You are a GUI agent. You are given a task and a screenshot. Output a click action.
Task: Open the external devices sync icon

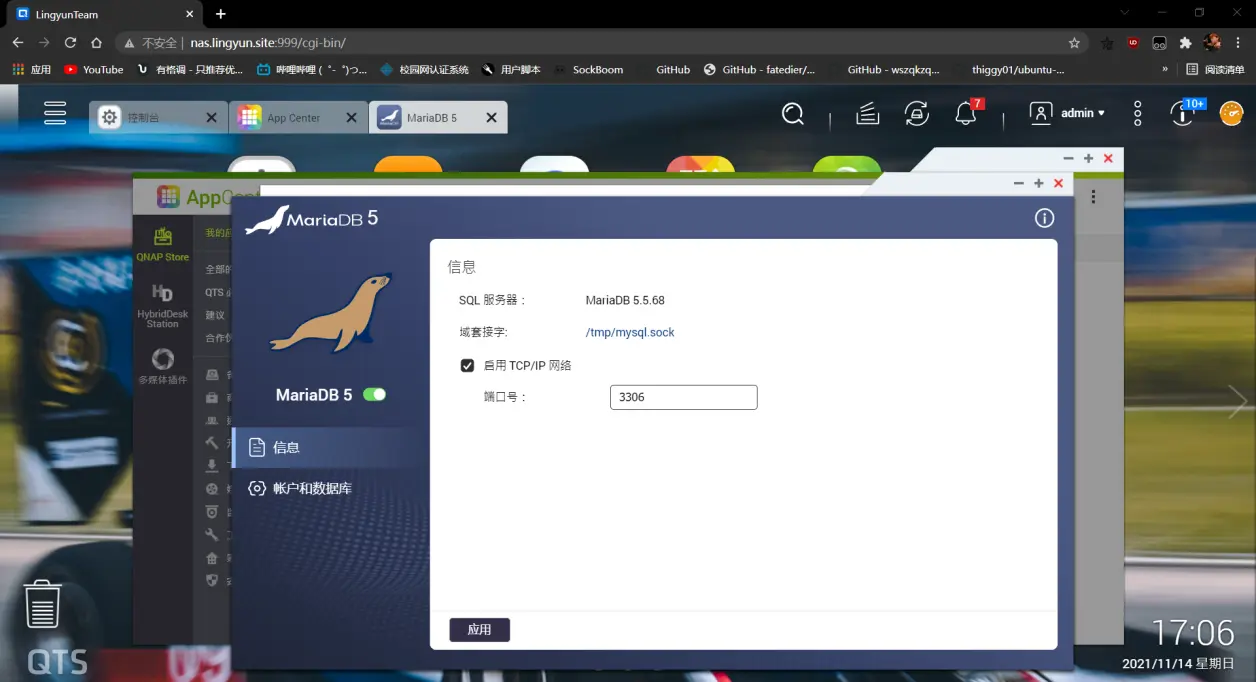pyautogui.click(x=917, y=114)
